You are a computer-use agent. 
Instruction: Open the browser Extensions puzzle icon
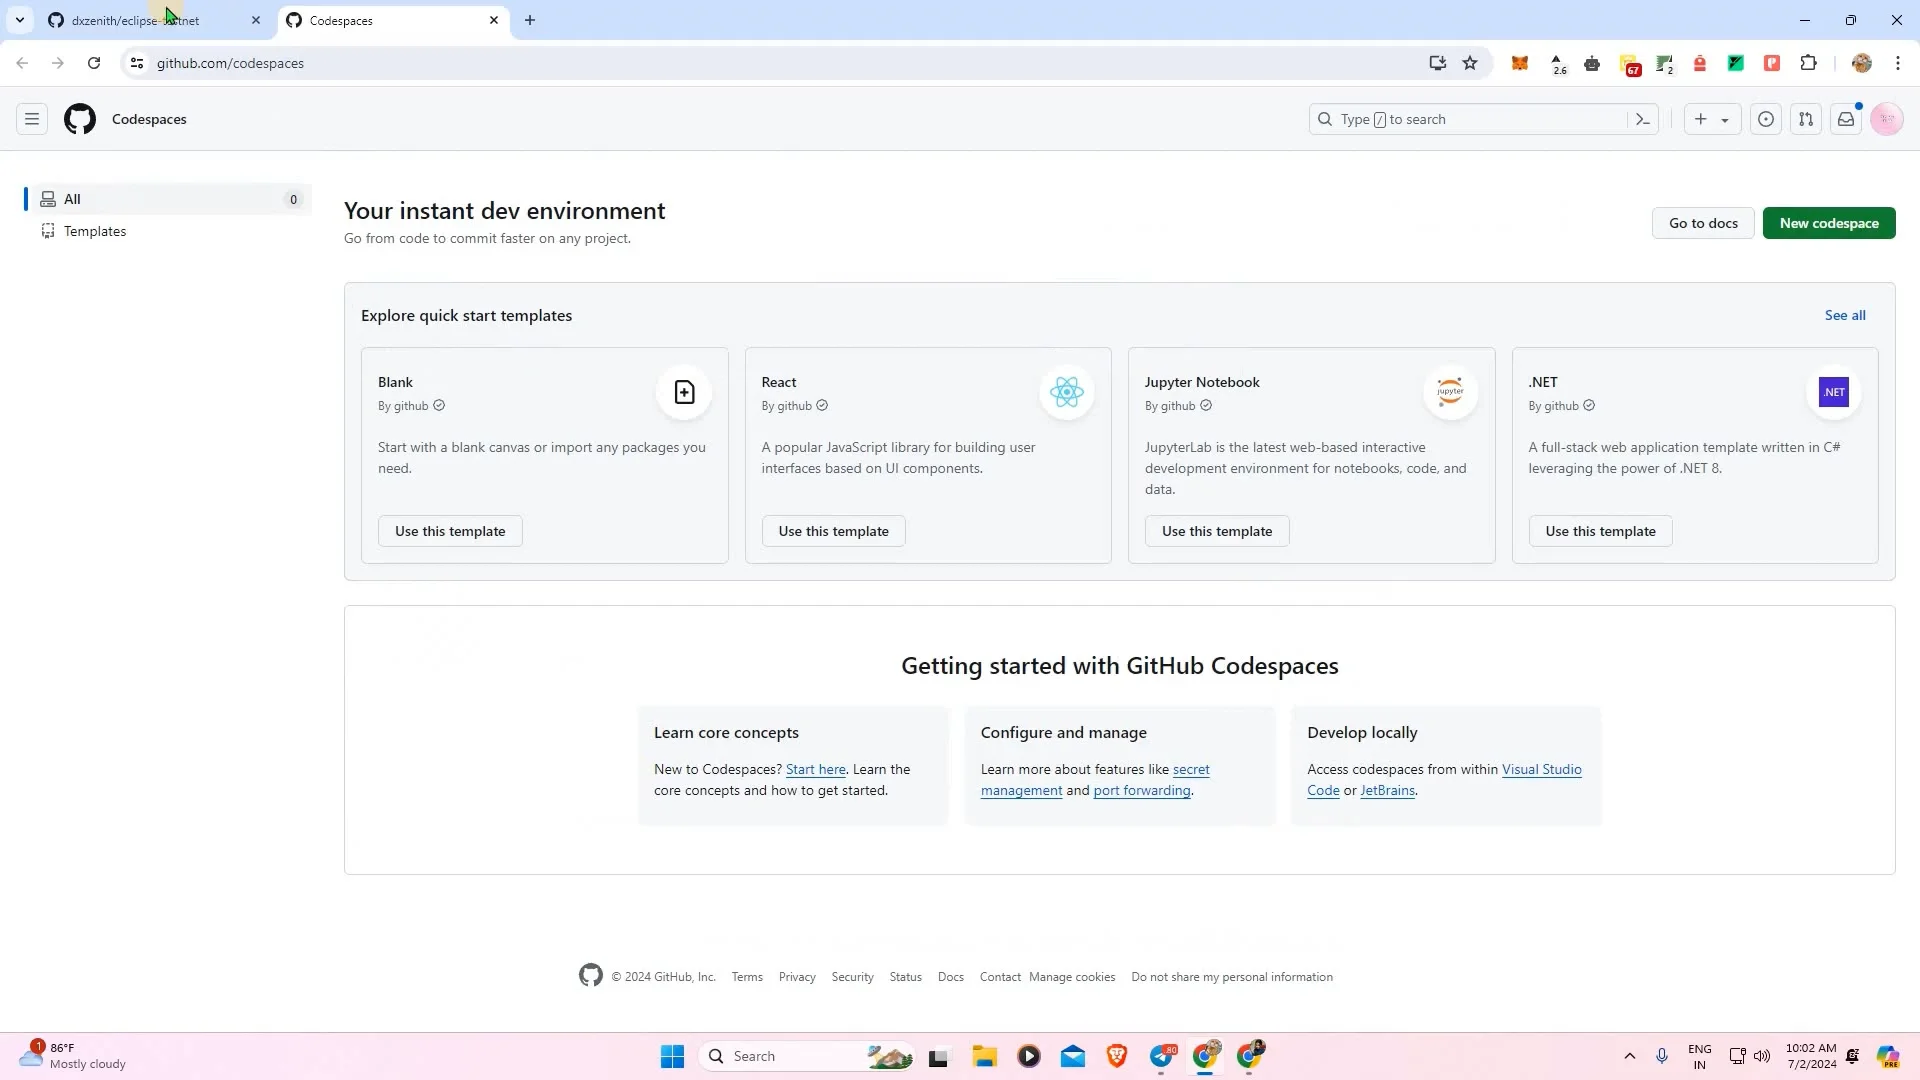point(1808,63)
